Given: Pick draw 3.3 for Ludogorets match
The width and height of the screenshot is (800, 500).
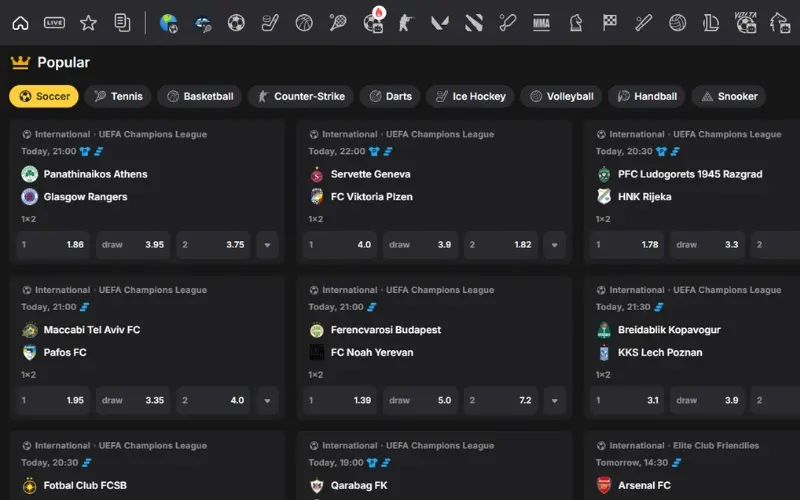Looking at the screenshot, I should point(708,245).
